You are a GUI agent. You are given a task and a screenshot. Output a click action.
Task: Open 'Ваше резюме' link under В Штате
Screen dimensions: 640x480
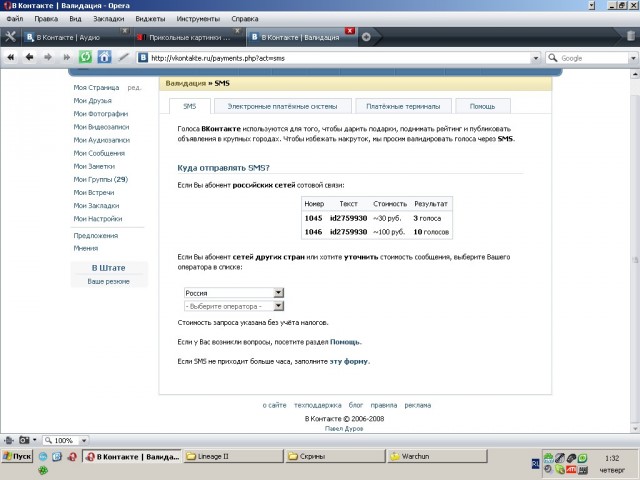click(x=109, y=281)
